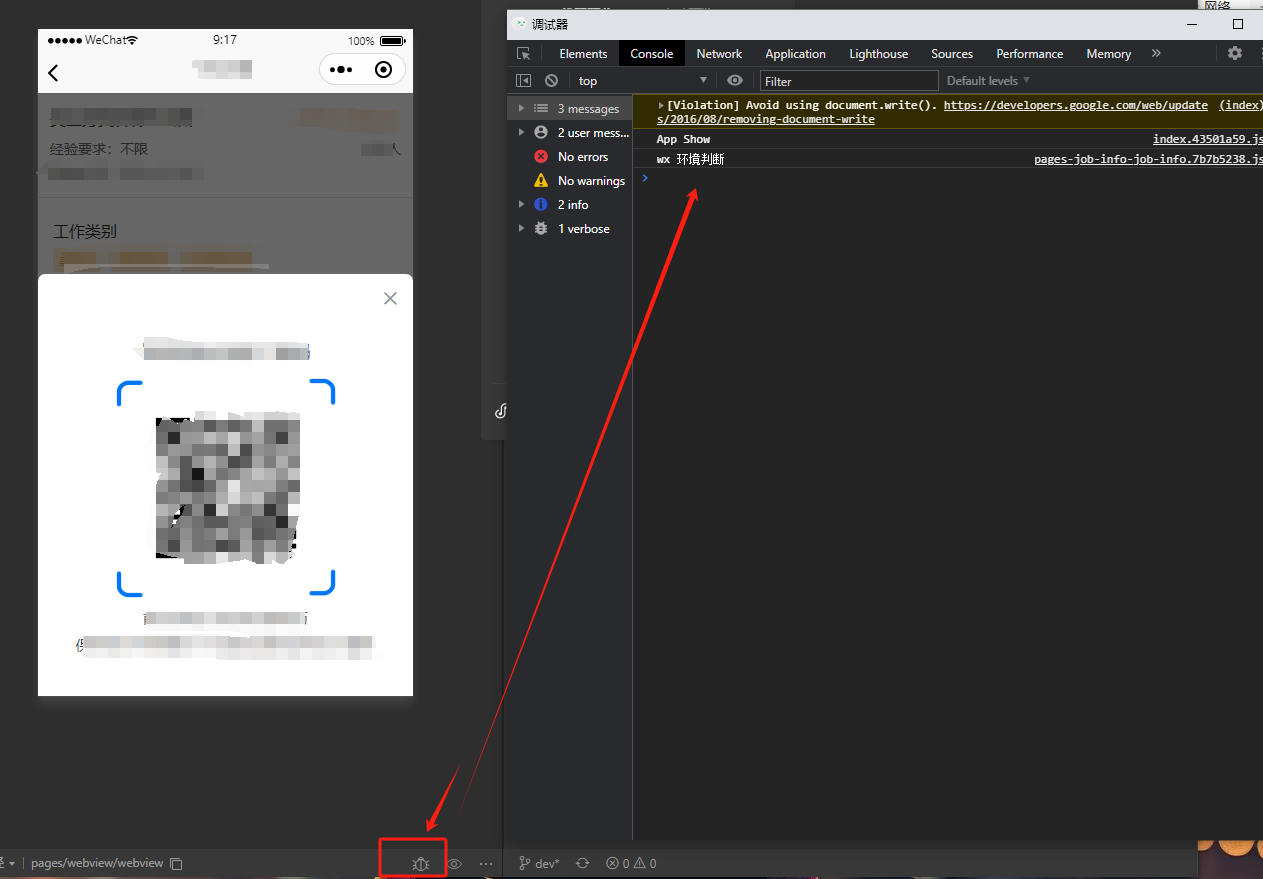Open the debugger bug icon in simulator bar

[421, 863]
